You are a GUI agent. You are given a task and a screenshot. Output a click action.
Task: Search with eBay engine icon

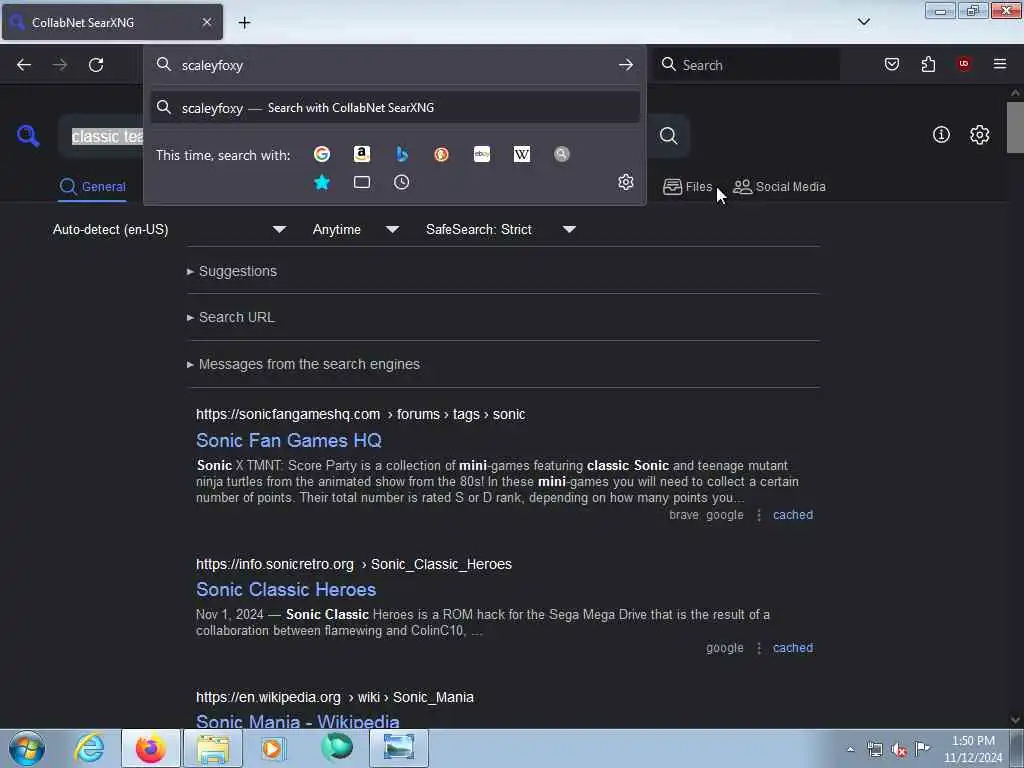coord(482,154)
